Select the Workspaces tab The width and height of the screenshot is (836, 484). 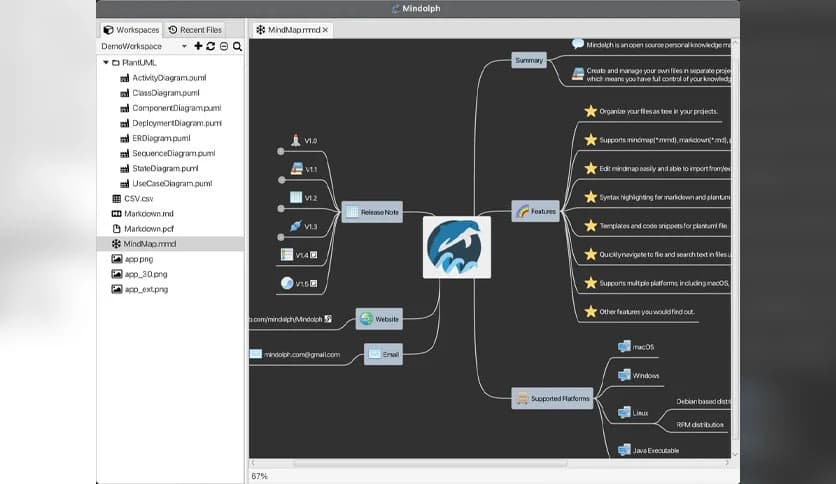tap(131, 30)
